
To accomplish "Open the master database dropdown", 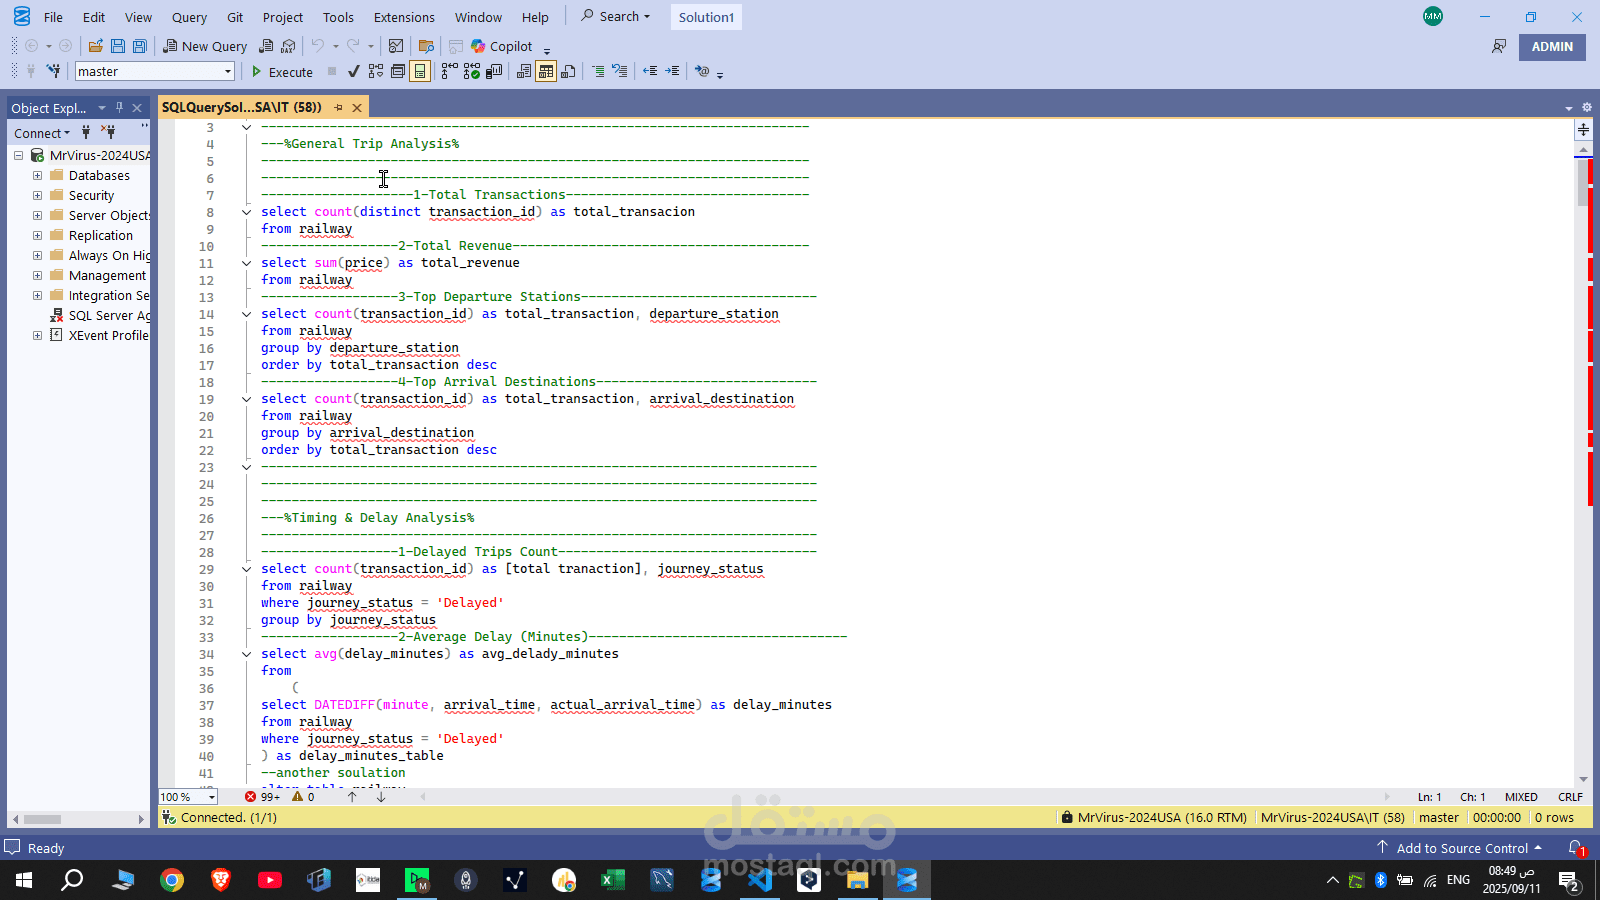I will 228,71.
